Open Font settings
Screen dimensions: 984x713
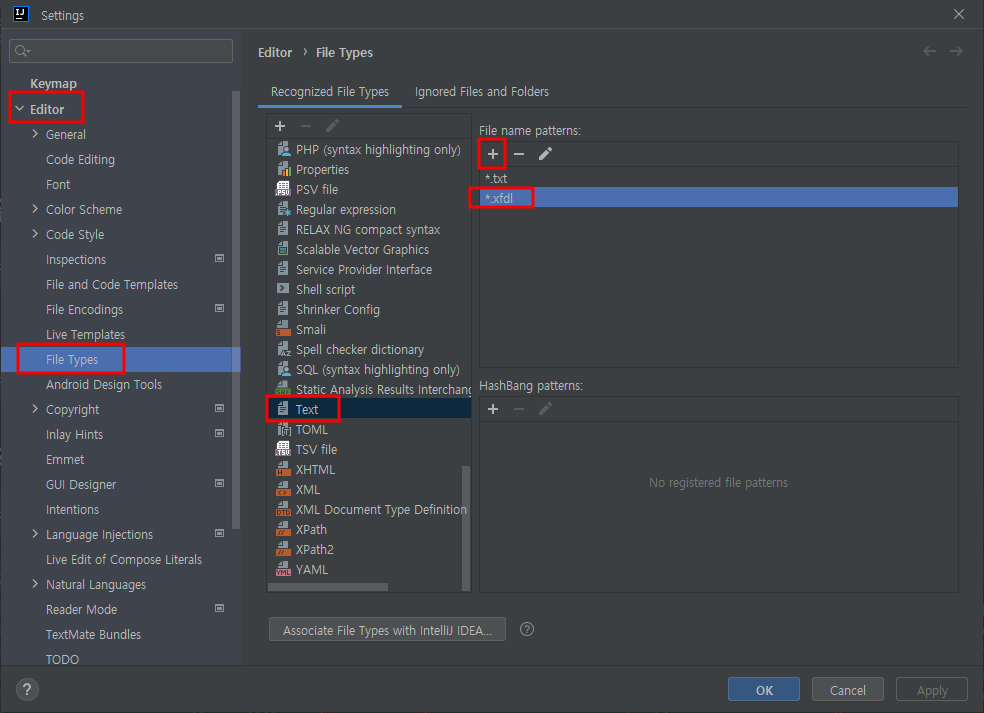(58, 185)
